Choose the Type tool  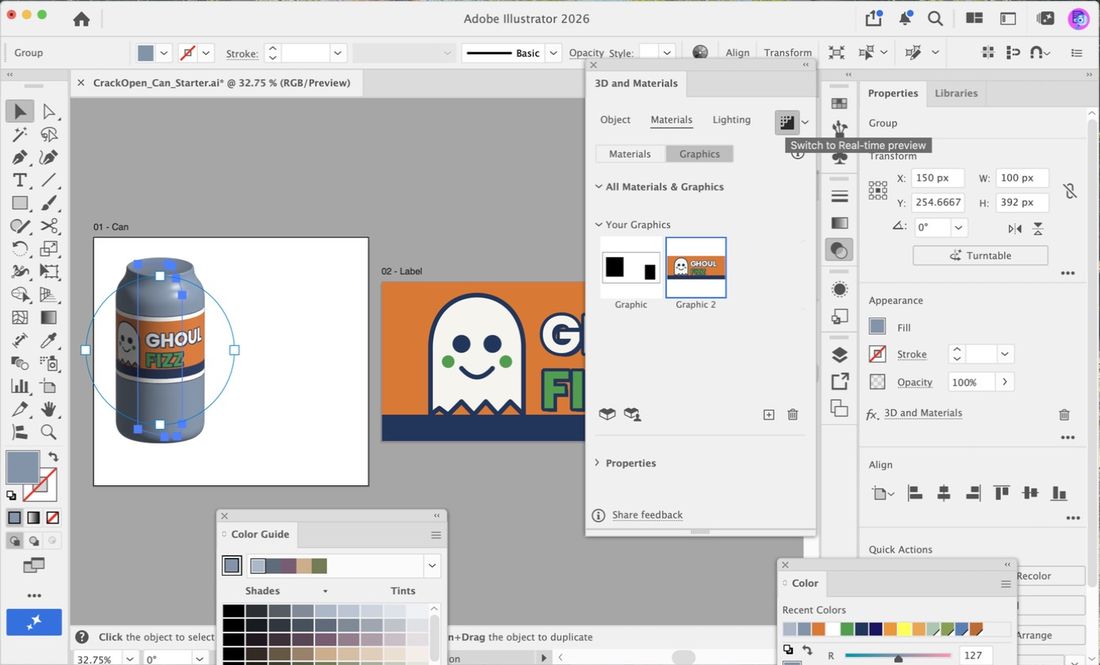click(20, 180)
